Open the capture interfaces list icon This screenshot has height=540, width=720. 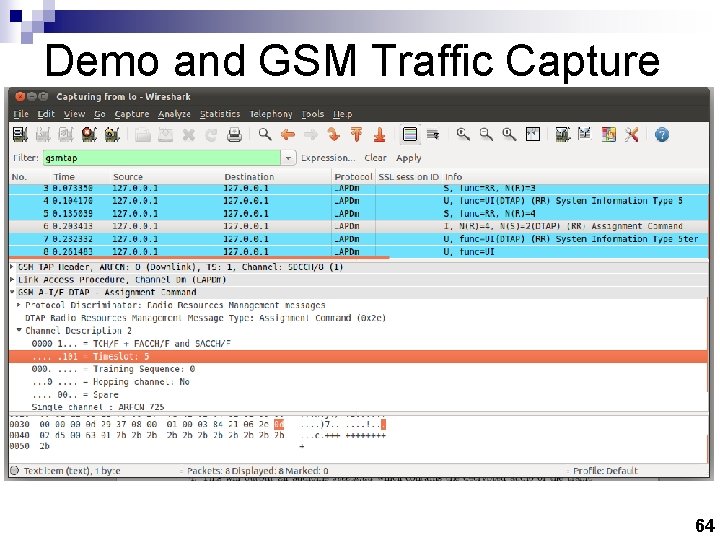coord(19,135)
